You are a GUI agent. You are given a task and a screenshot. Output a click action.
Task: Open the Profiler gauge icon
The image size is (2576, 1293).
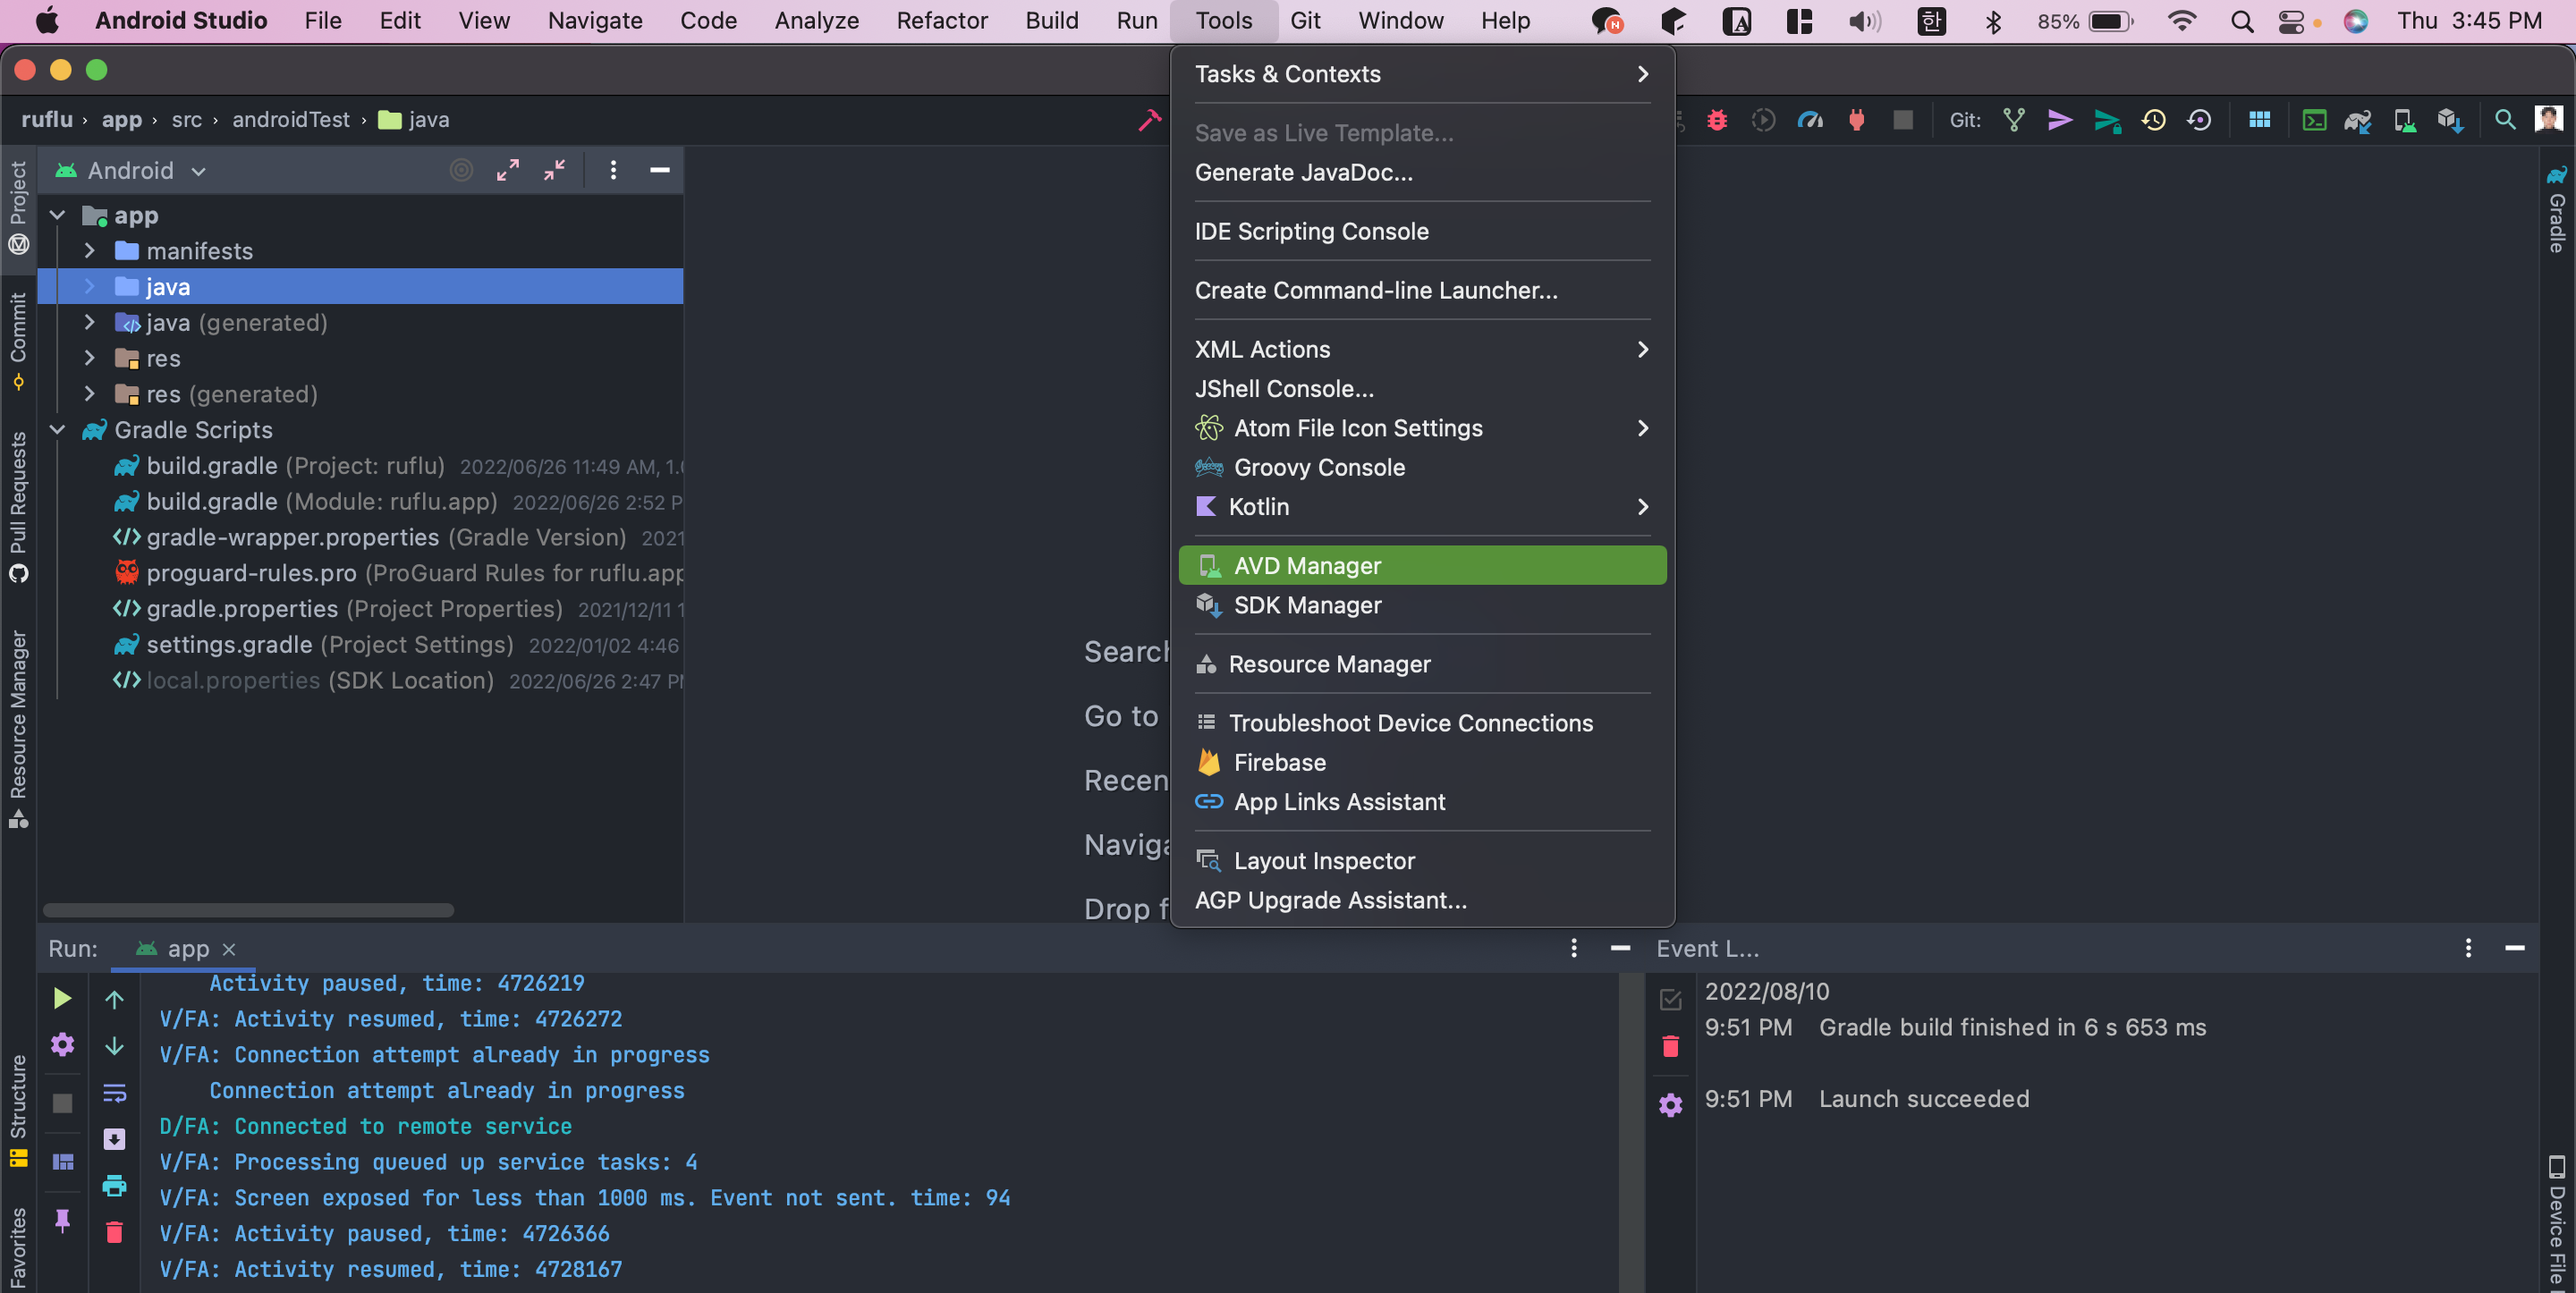(x=1810, y=120)
